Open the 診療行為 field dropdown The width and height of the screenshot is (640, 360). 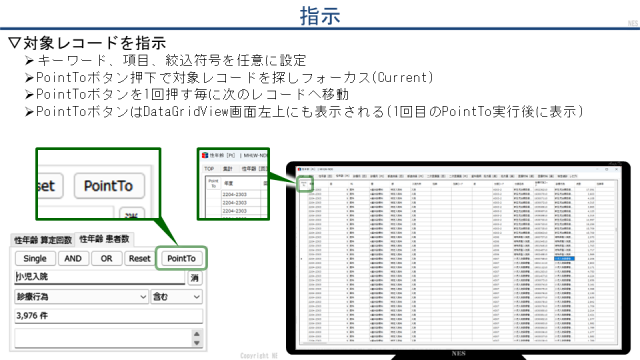pos(81,297)
